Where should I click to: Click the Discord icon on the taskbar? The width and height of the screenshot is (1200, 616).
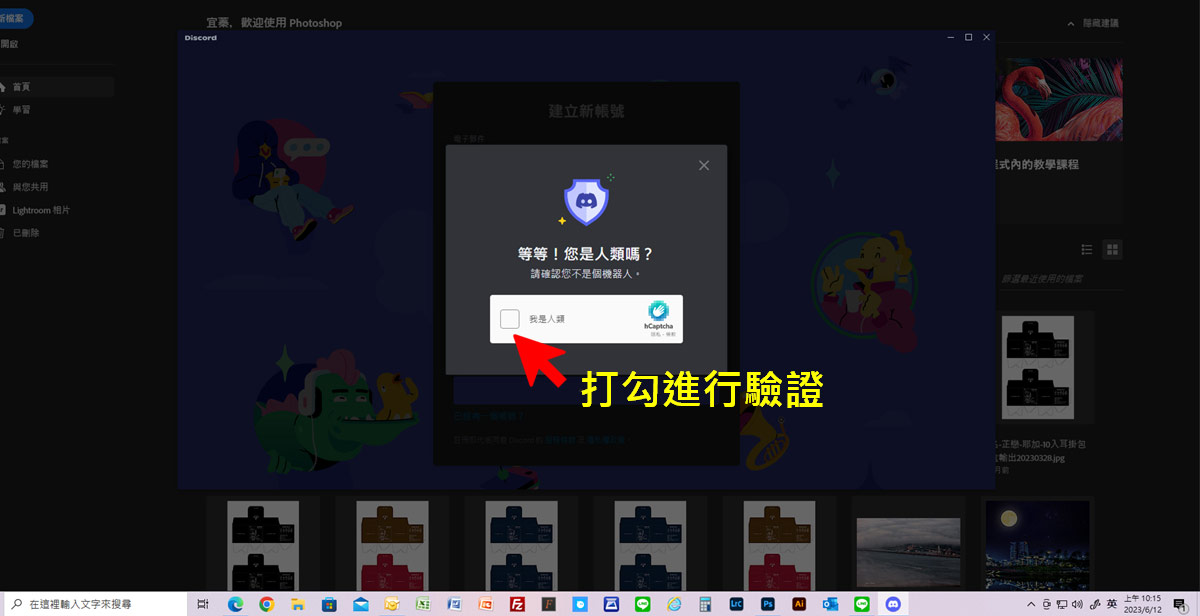click(893, 604)
